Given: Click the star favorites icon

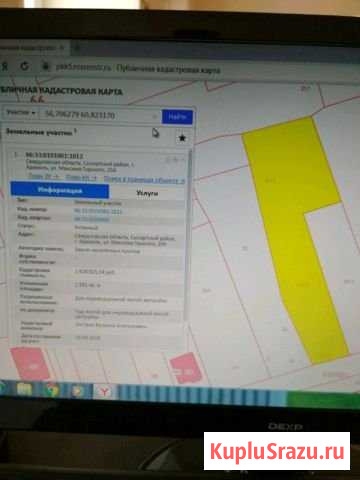Looking at the screenshot, I should tap(182, 138).
